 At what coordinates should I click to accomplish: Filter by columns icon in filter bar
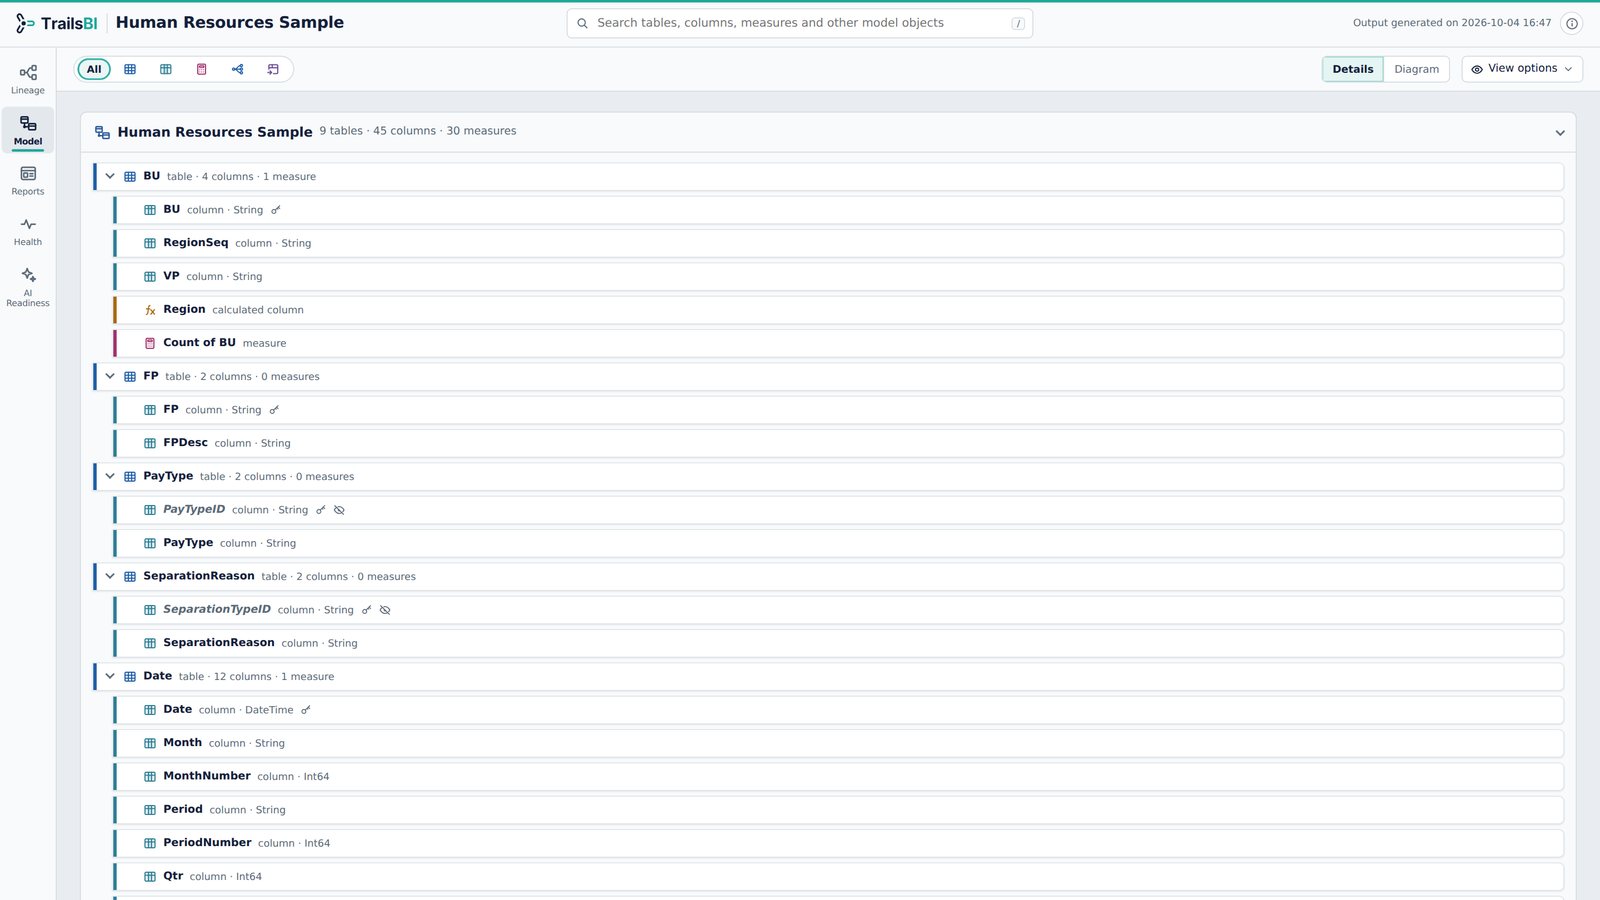(x=166, y=69)
